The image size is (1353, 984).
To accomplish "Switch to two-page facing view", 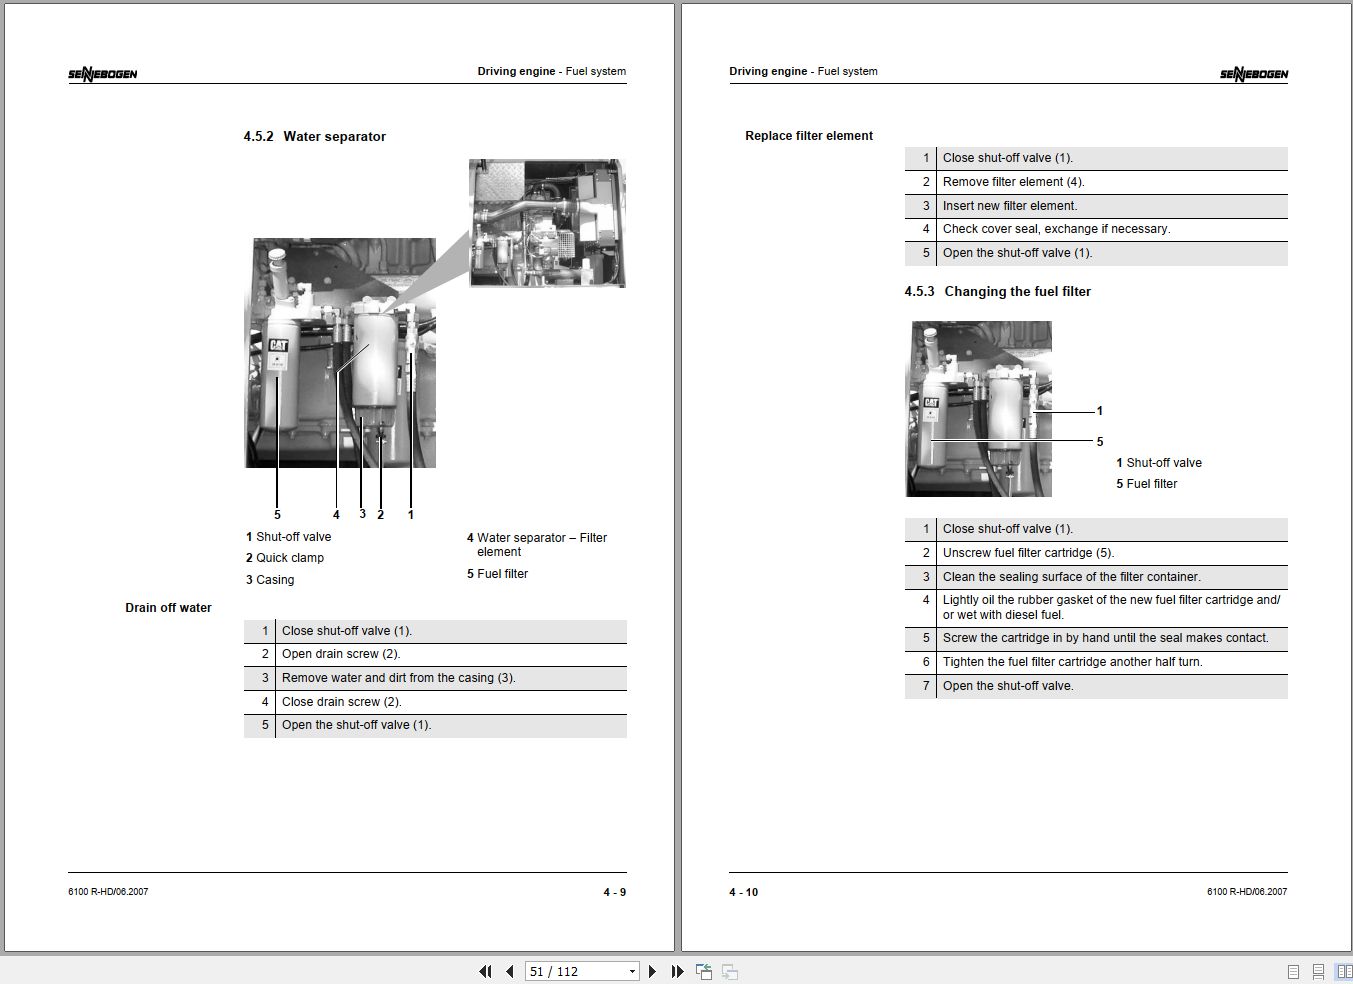I will (x=1344, y=971).
